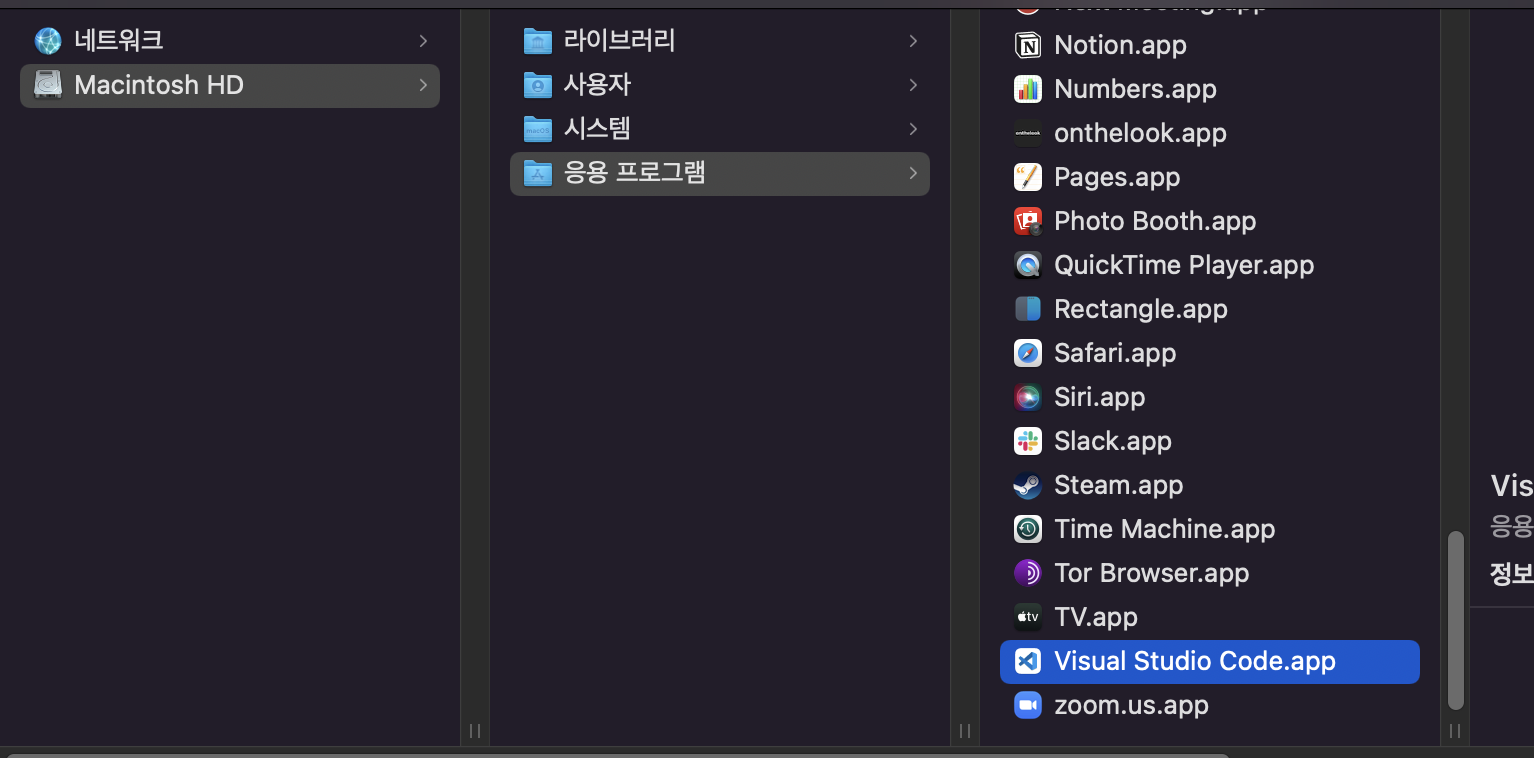This screenshot has height=758, width=1534.
Task: Click the Siri.app icon
Action: [1027, 397]
